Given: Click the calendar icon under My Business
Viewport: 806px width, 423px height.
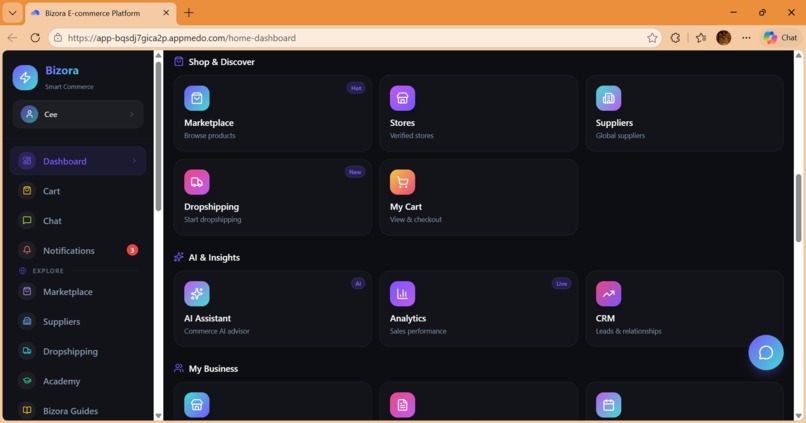Looking at the screenshot, I should point(609,405).
